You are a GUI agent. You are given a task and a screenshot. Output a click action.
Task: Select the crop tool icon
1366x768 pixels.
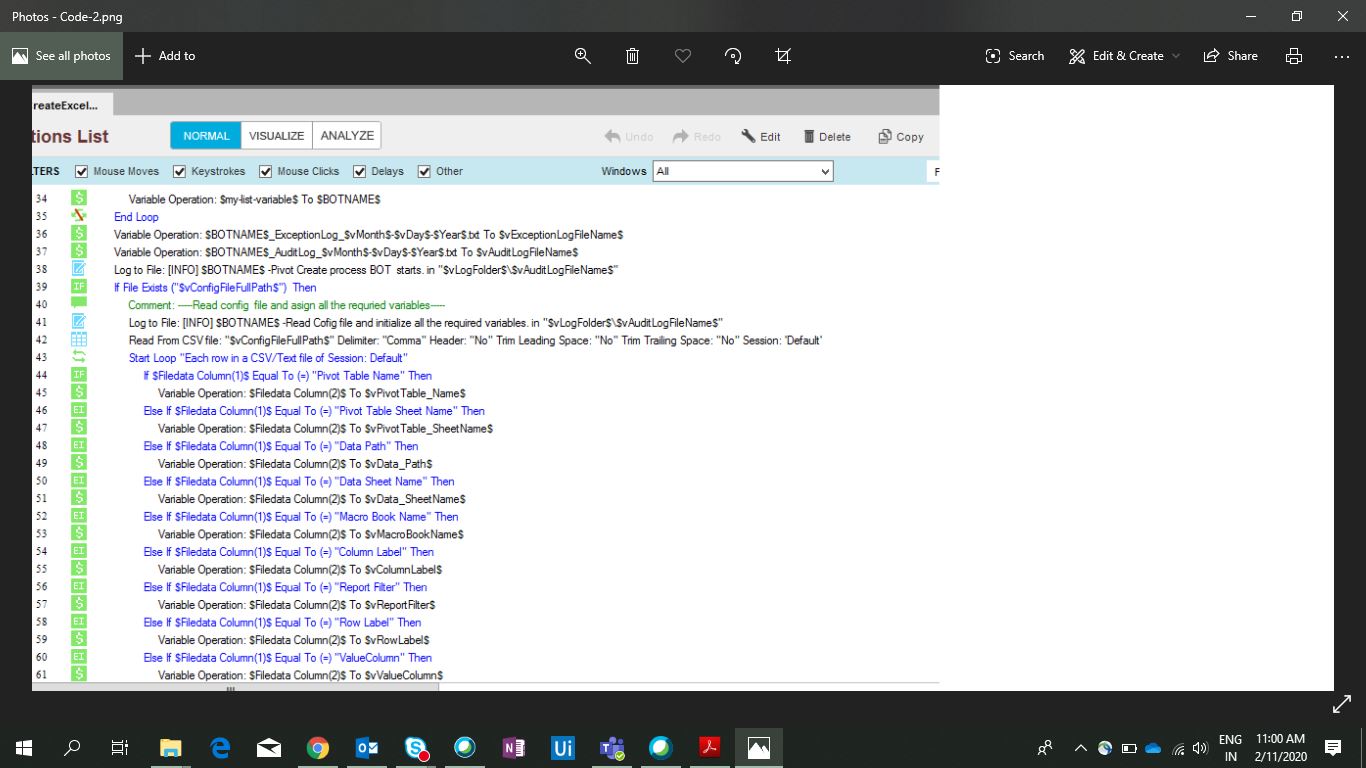coord(783,56)
